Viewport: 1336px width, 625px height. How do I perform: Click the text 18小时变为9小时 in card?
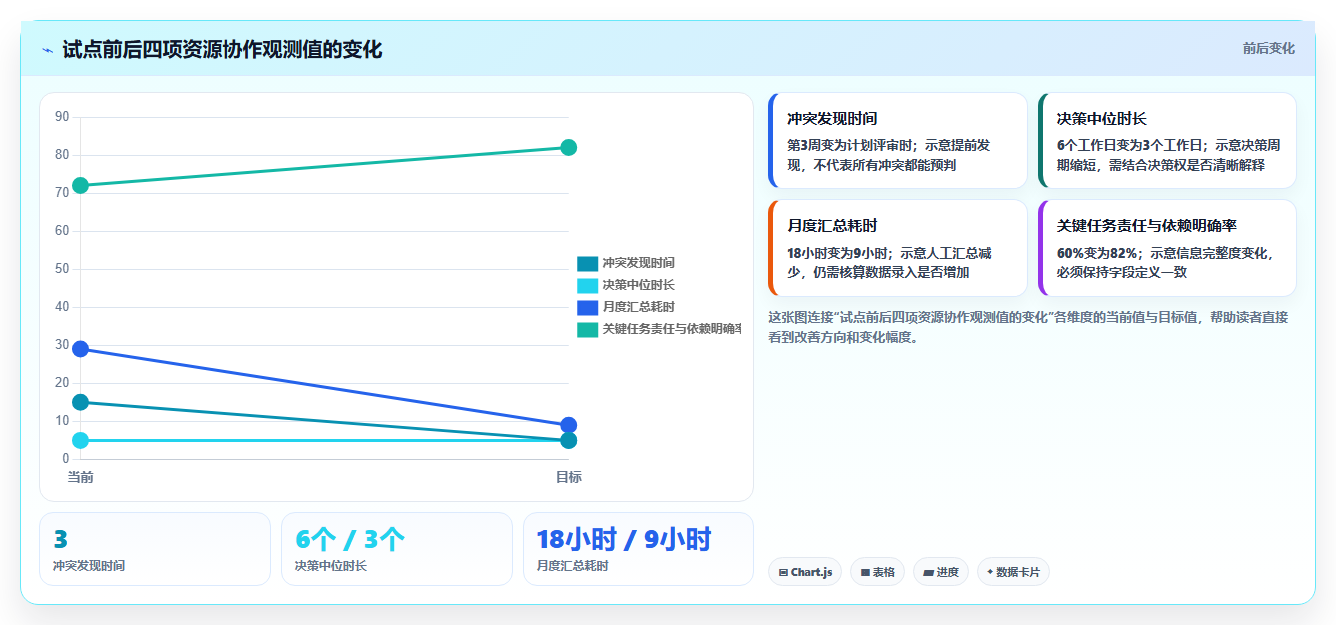[x=838, y=253]
